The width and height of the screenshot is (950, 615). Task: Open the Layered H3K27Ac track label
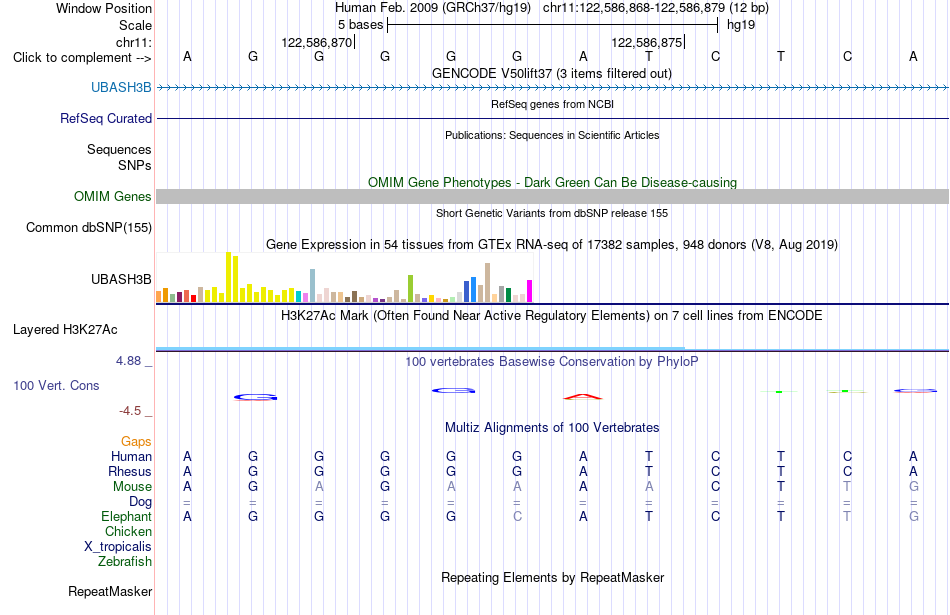tap(65, 330)
